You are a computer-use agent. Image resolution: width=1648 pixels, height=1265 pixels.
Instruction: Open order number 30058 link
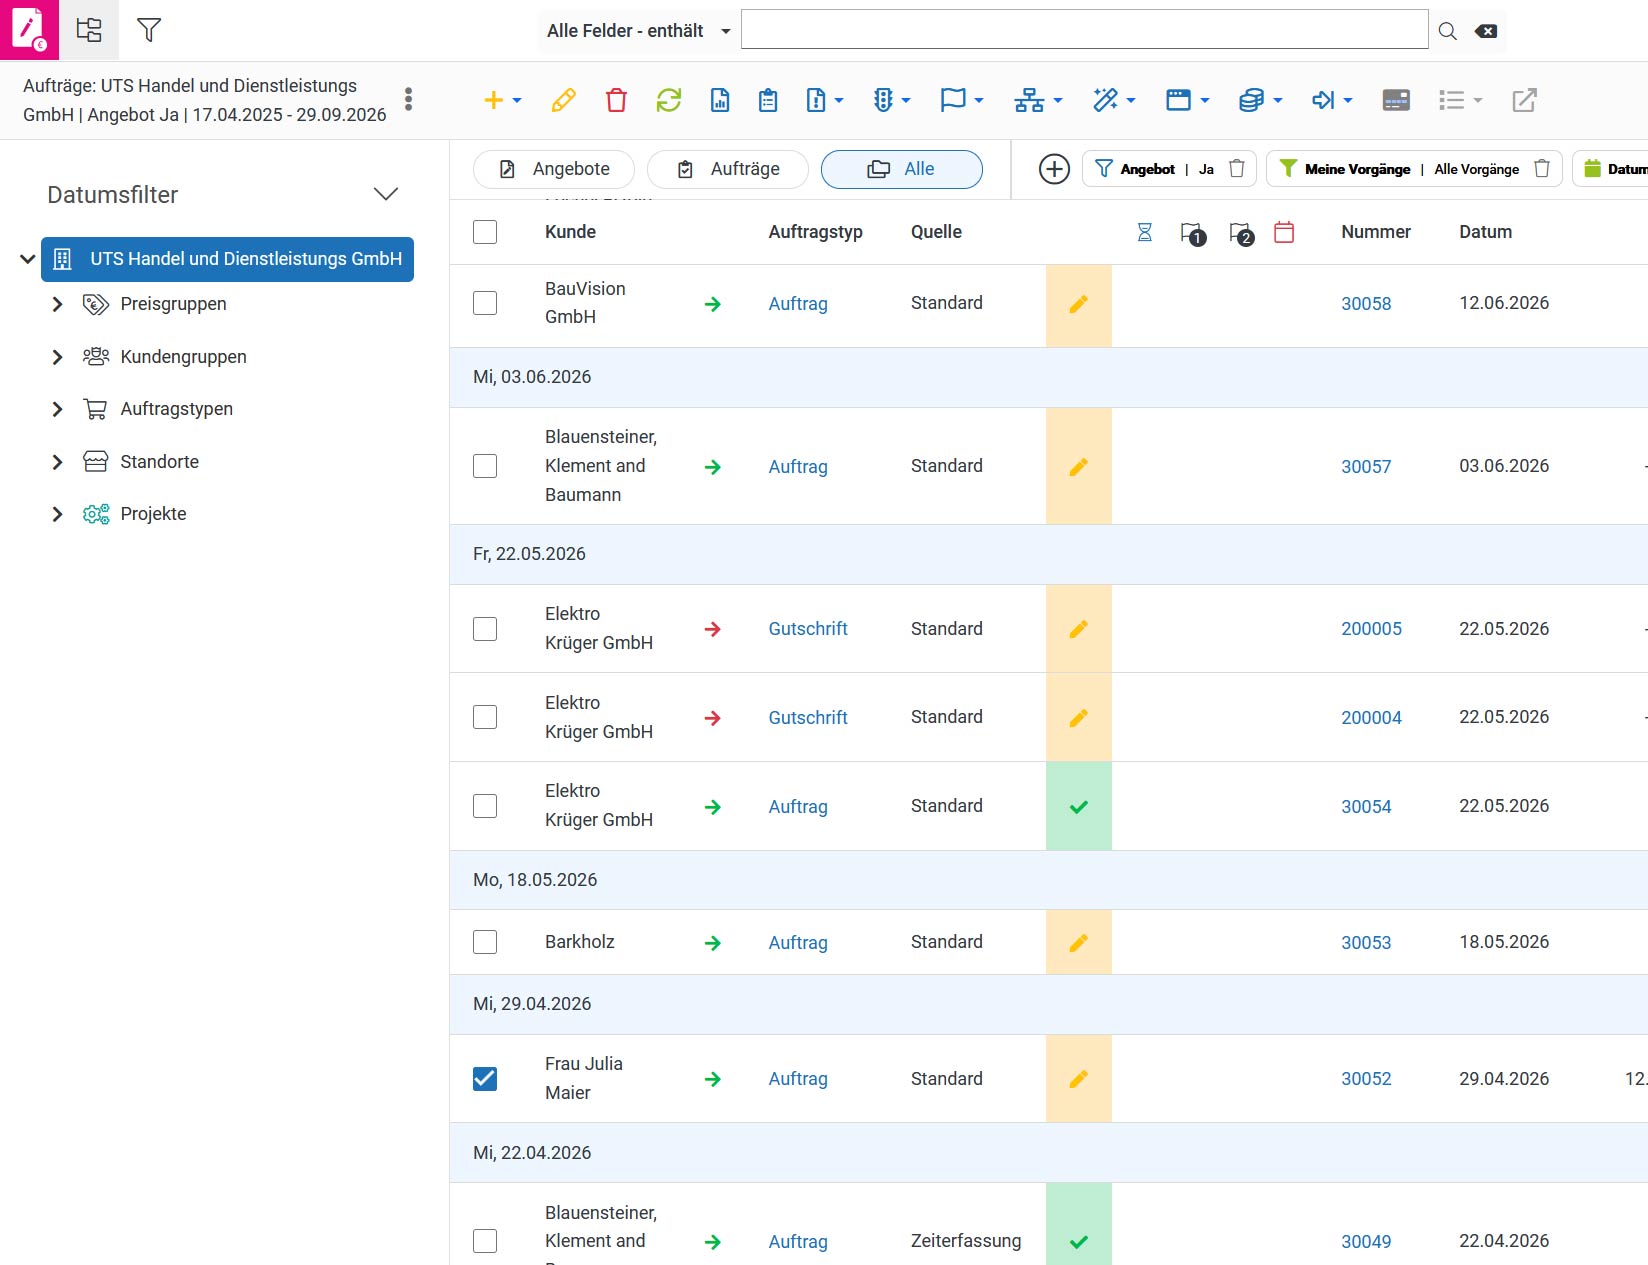pos(1366,304)
